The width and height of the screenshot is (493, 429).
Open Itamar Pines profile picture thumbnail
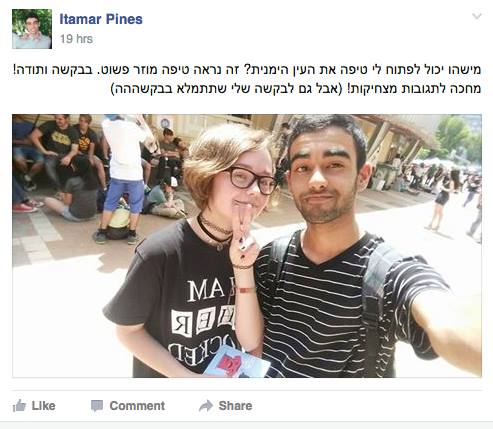pos(32,29)
